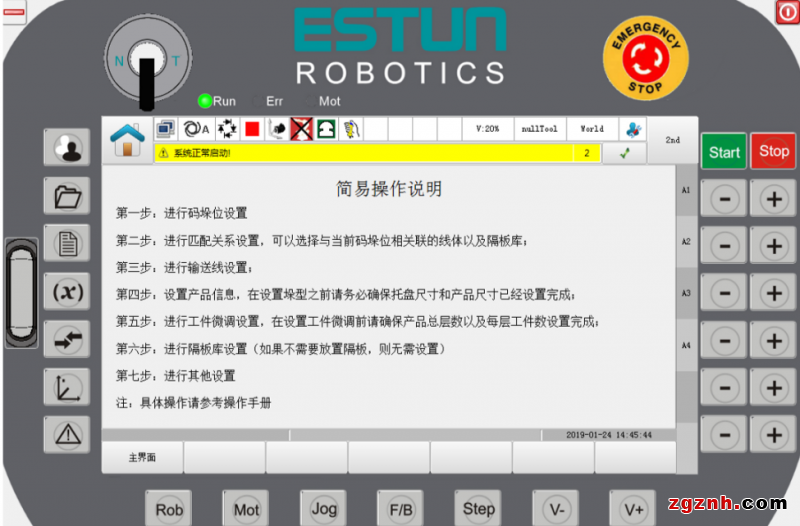Open the program document icon
The image size is (800, 526).
click(67, 243)
